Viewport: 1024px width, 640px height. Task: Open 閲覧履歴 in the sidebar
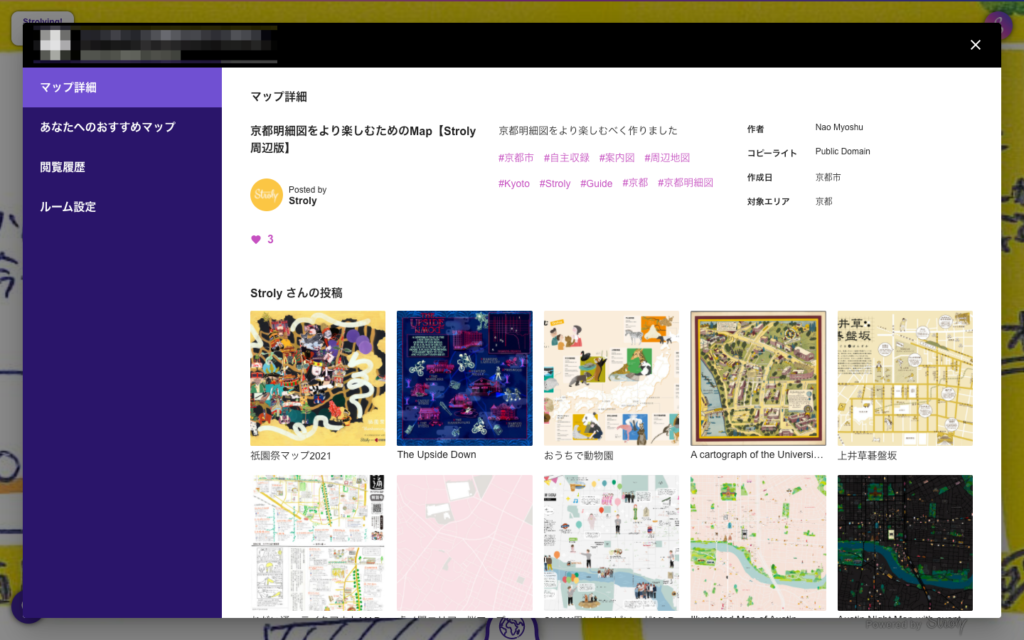[122, 167]
